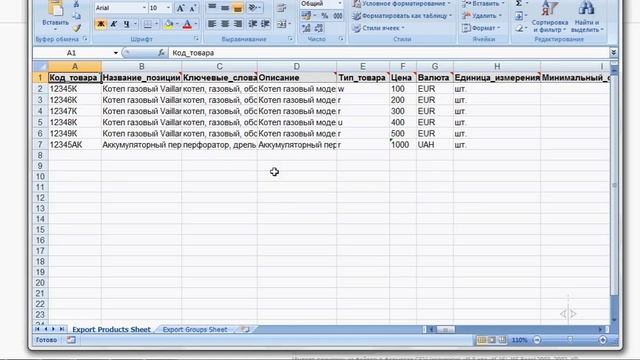This screenshot has width=640, height=360.
Task: Select column header D
Action: [296, 66]
